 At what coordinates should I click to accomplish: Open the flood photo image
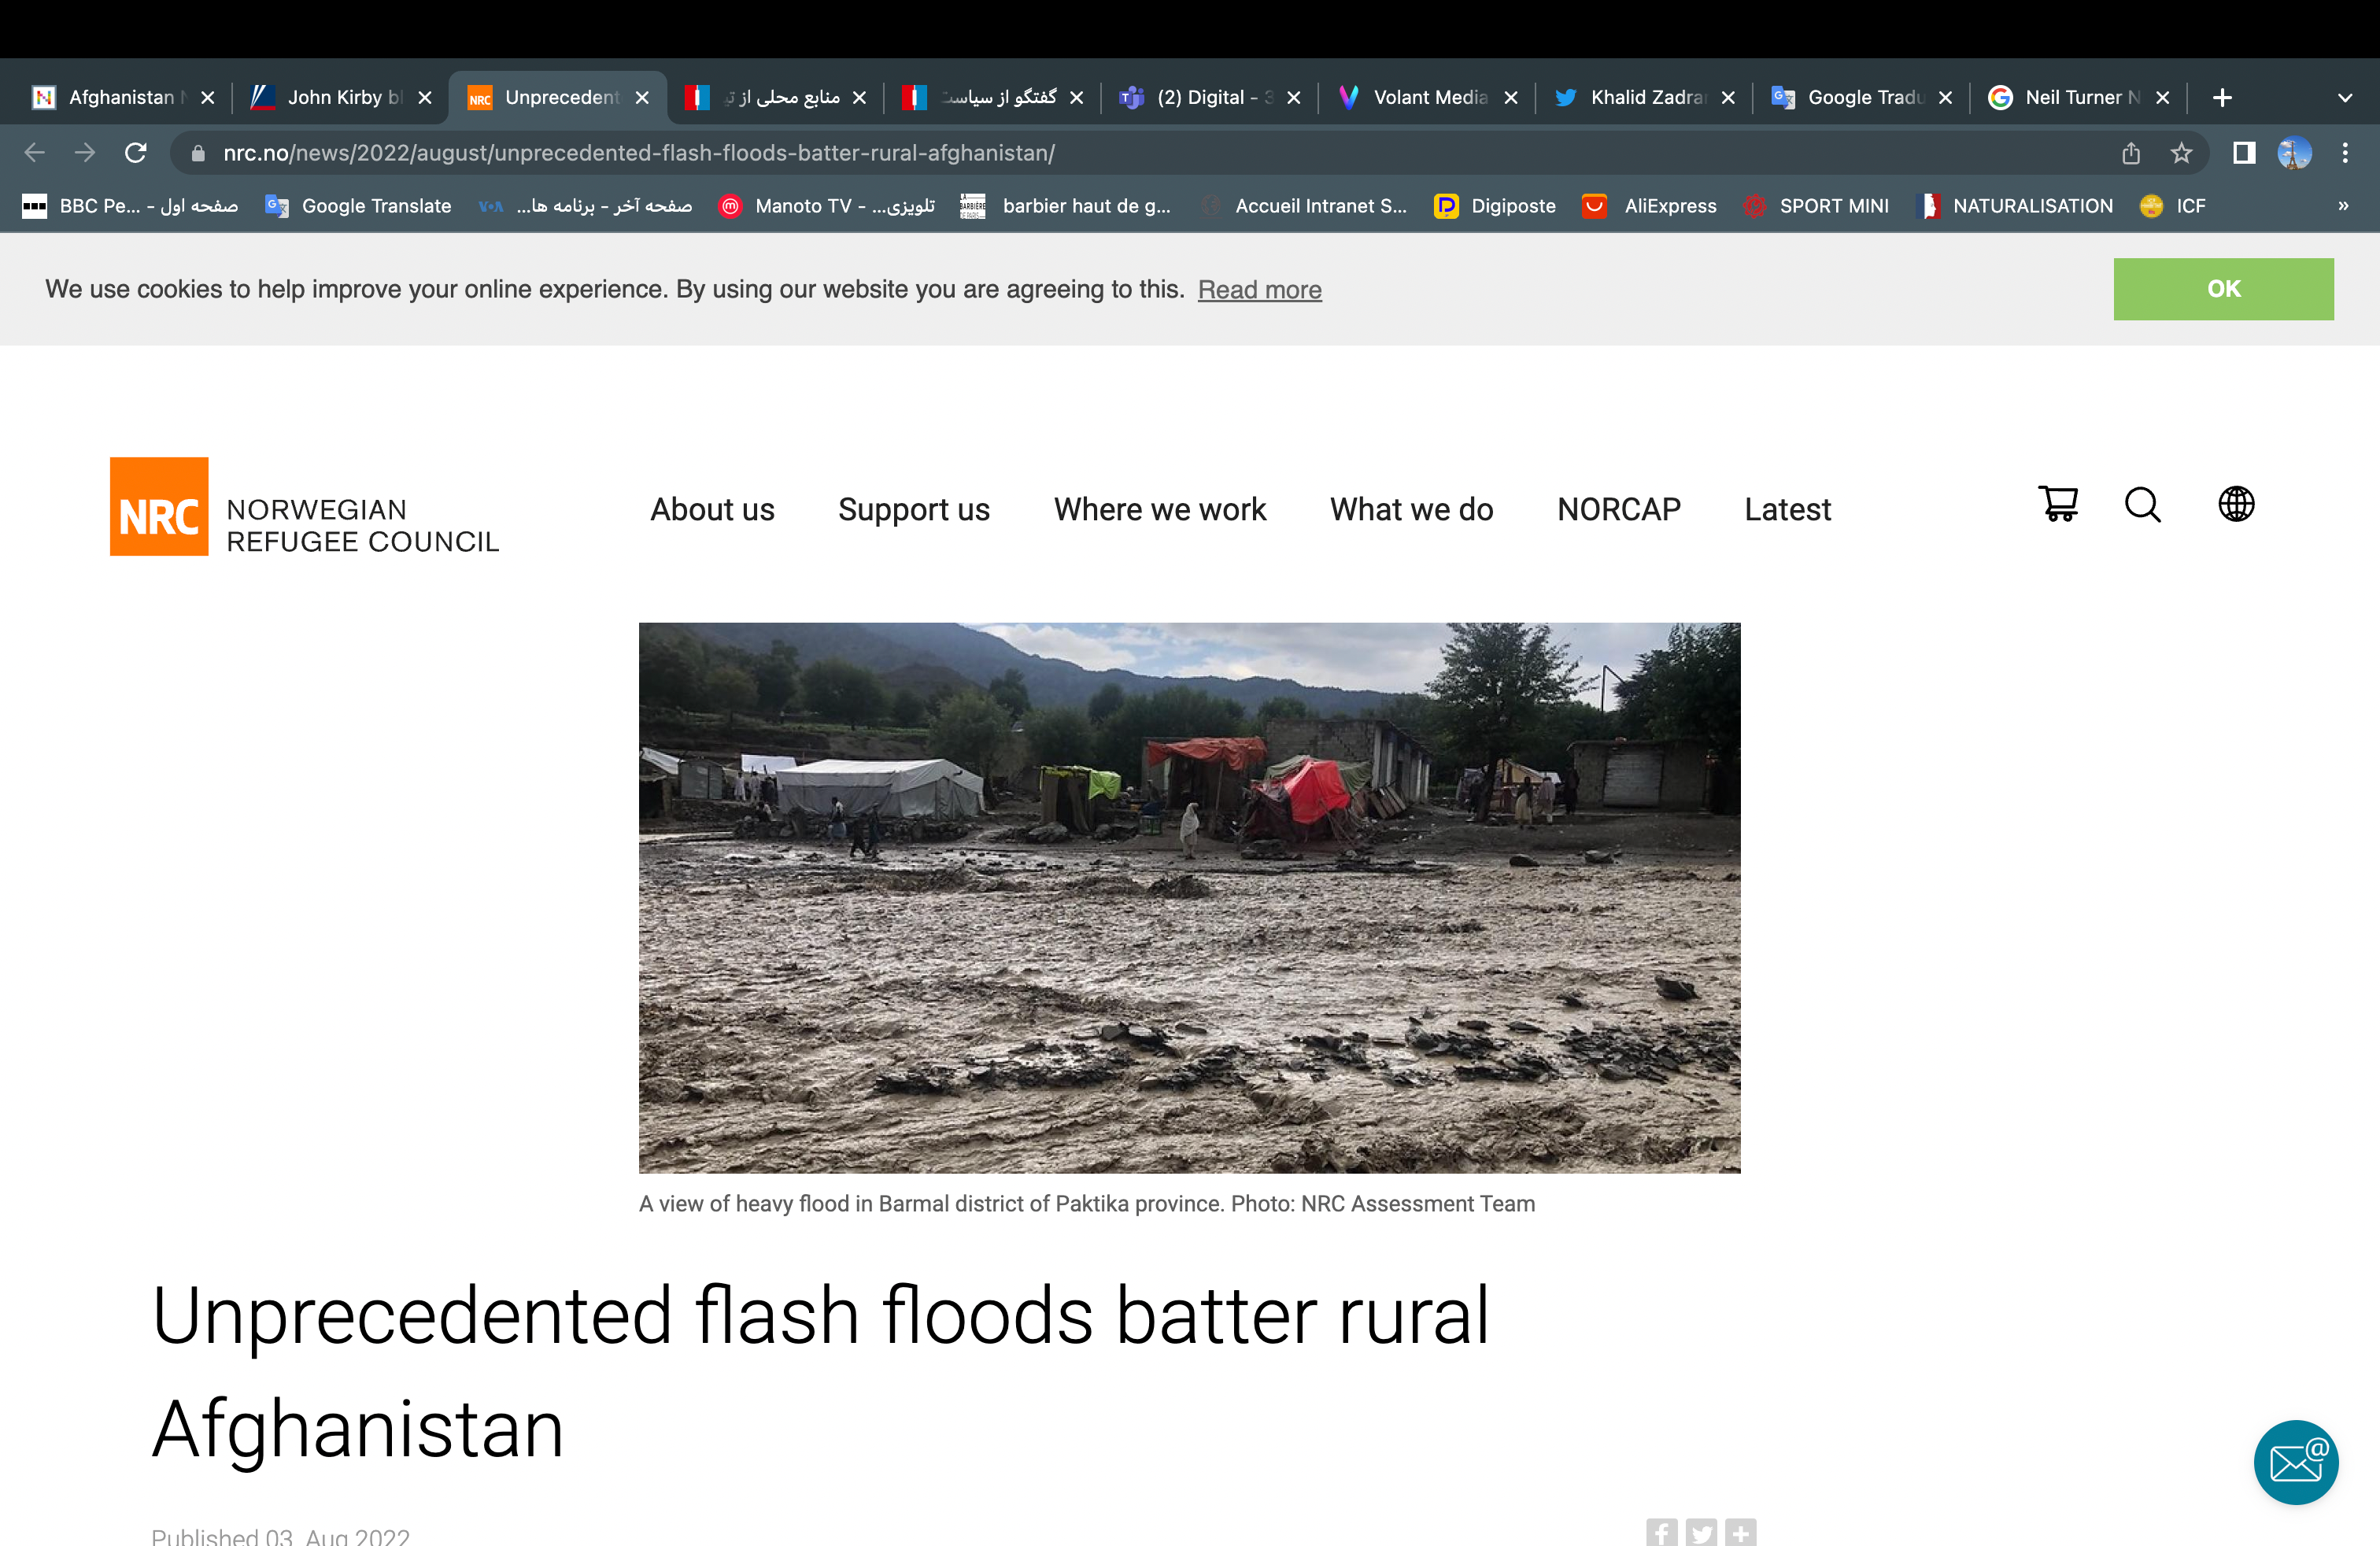tap(1189, 897)
